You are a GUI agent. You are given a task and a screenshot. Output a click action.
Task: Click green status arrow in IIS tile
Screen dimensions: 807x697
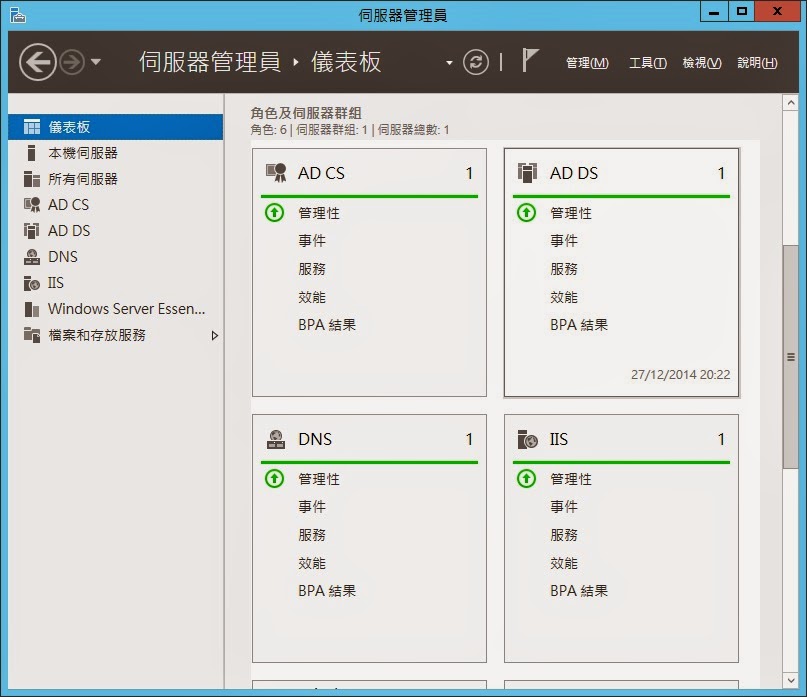click(x=527, y=479)
